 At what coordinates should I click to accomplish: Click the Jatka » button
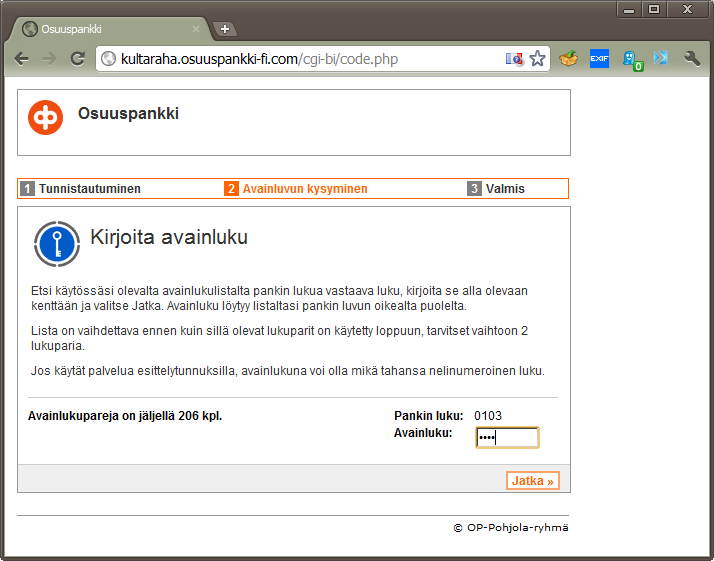point(533,481)
